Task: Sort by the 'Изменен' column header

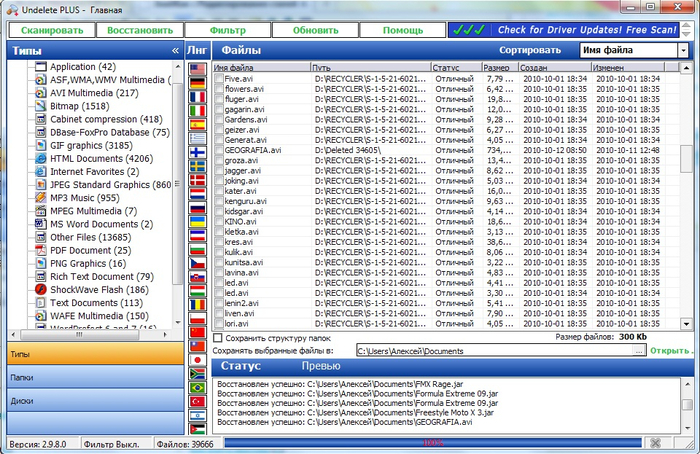Action: click(628, 67)
